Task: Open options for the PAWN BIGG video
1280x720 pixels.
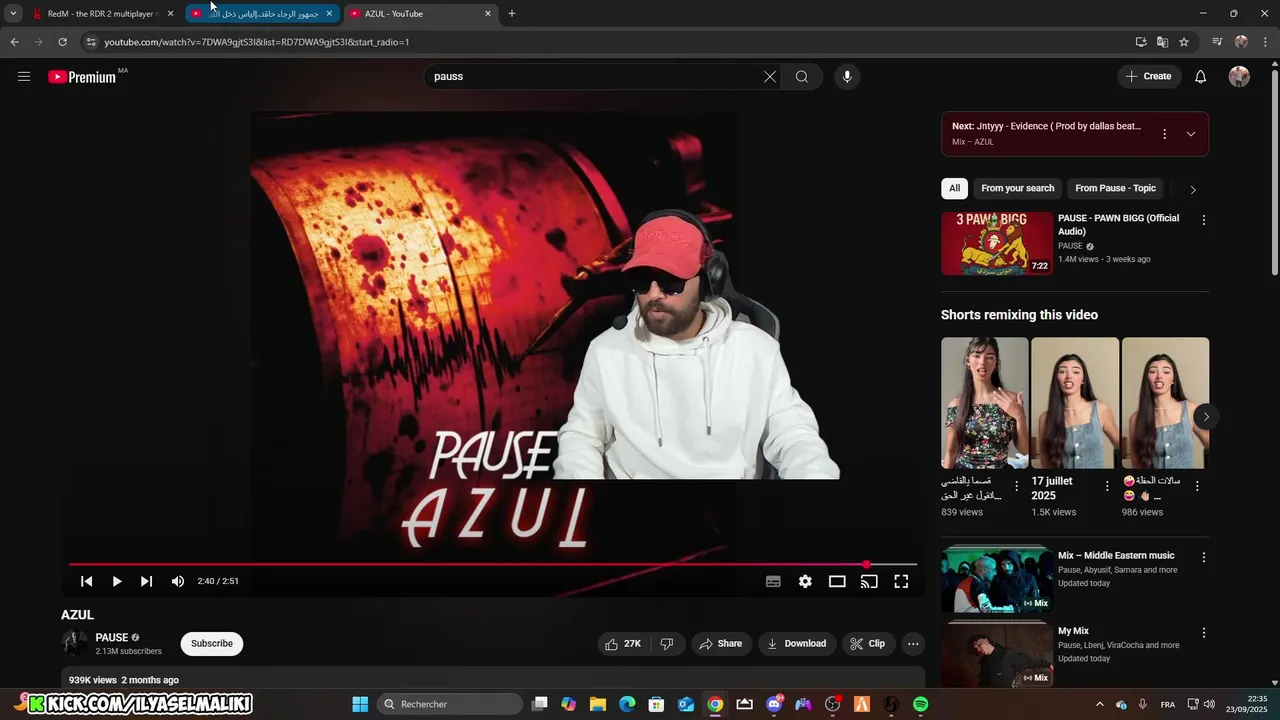Action: point(1204,220)
